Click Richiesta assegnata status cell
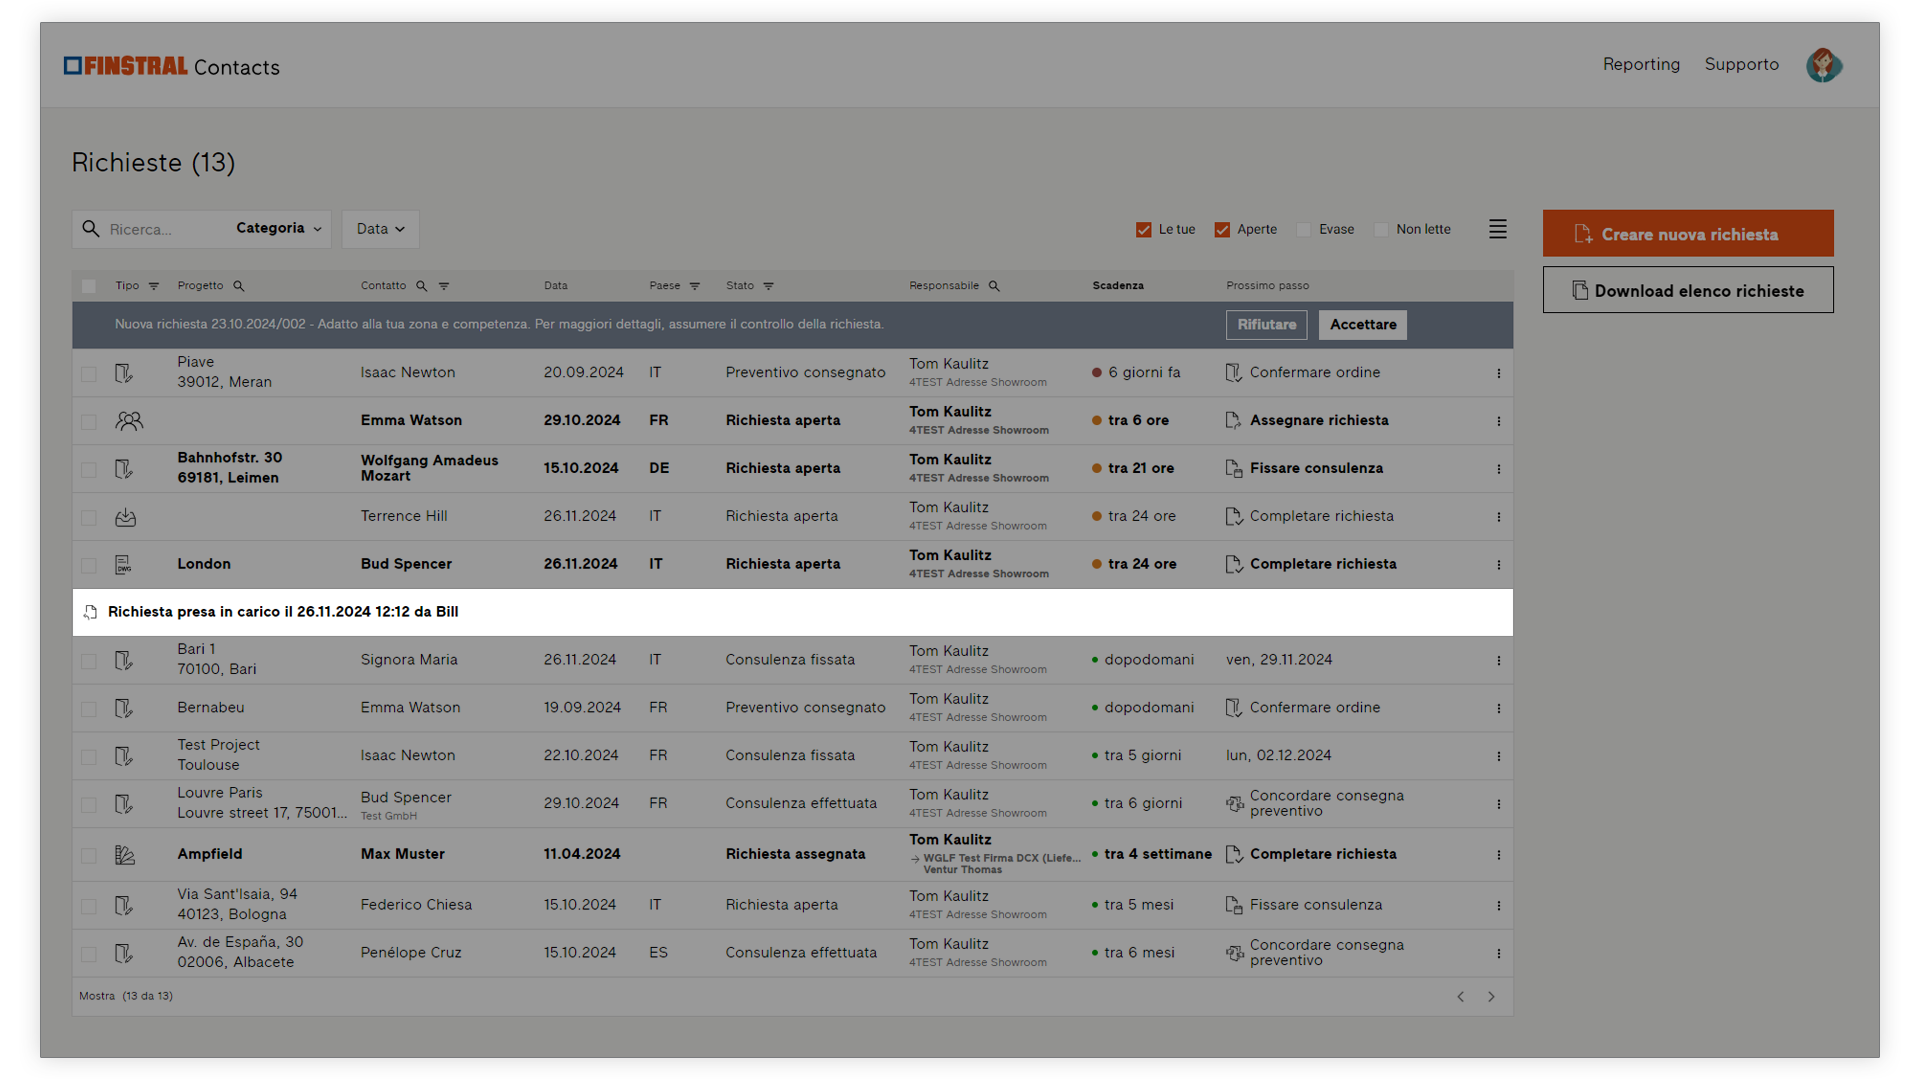The image size is (1920, 1080). tap(795, 855)
